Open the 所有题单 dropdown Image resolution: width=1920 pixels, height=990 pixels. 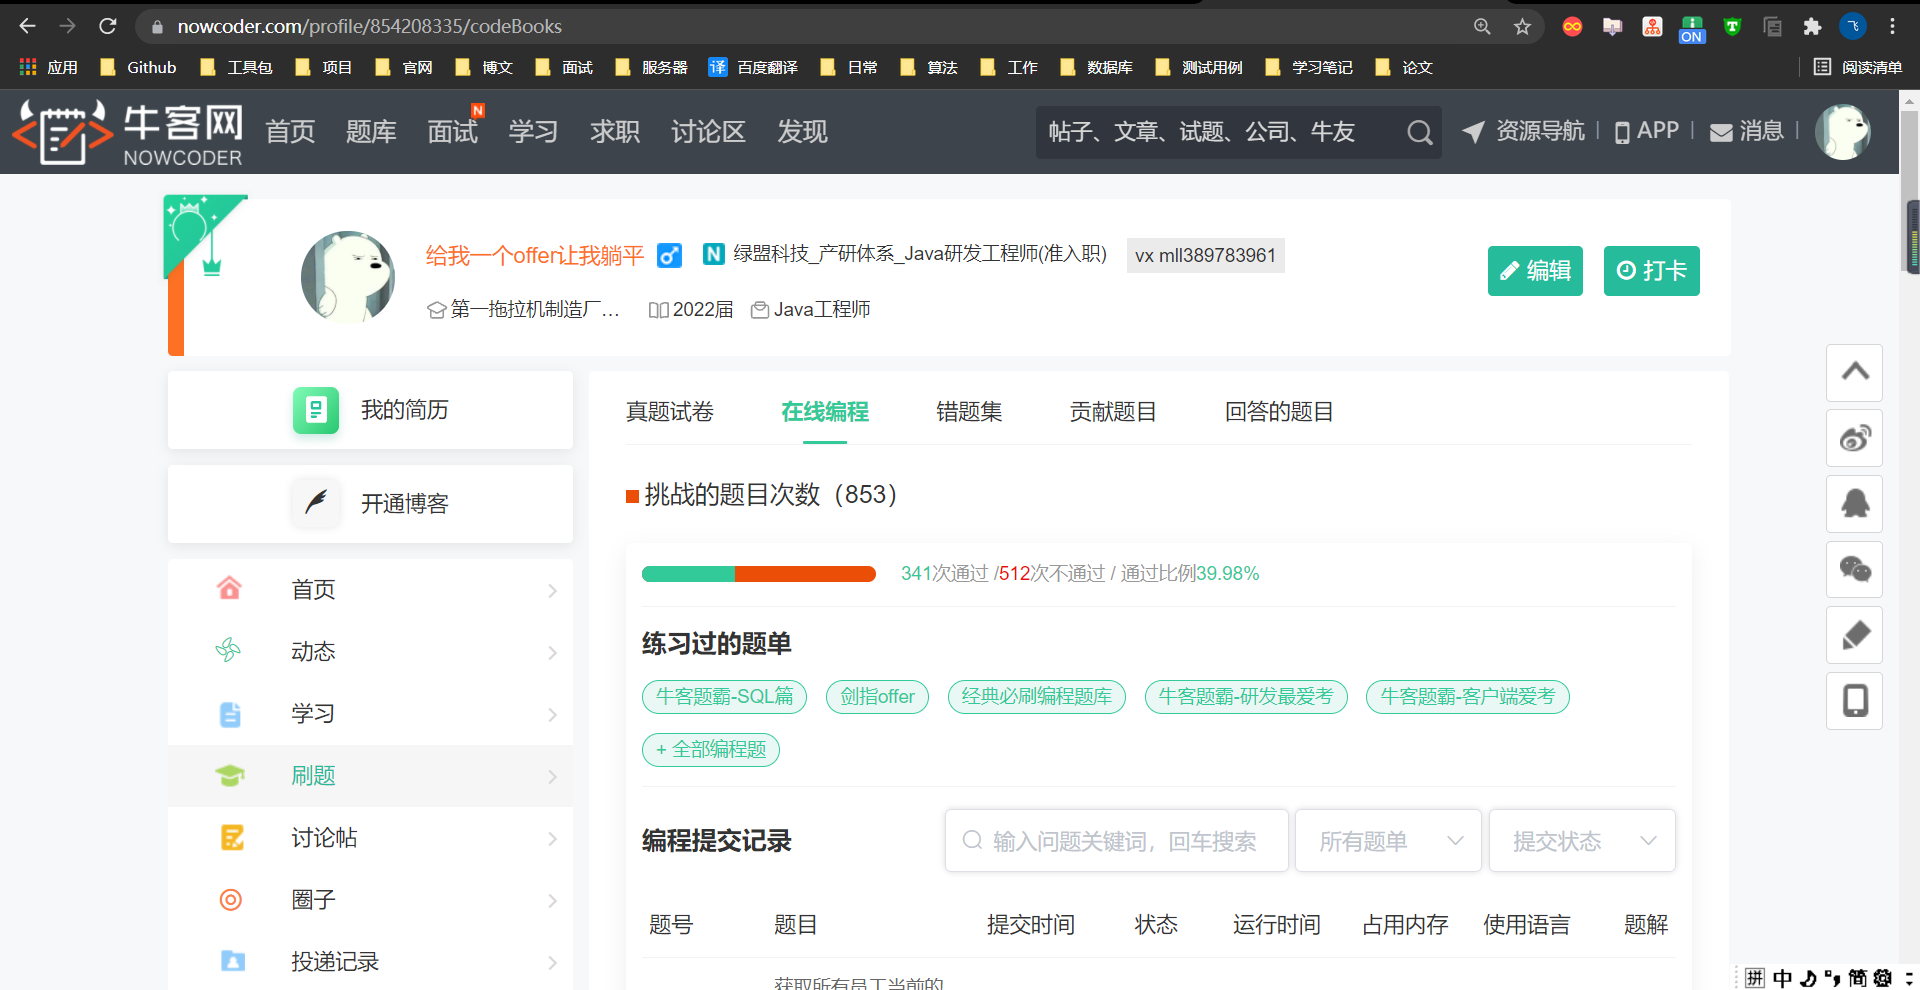pyautogui.click(x=1388, y=841)
